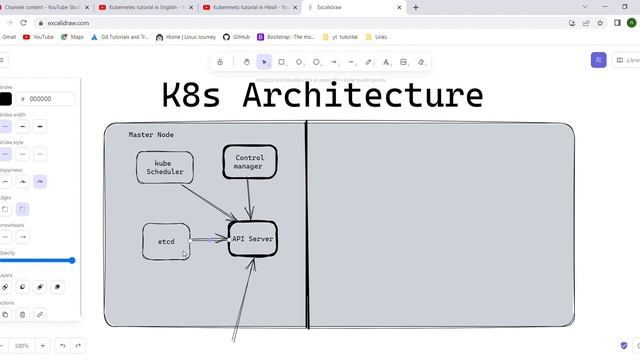This screenshot has width=640, height=360.
Task: Activate the Selection arrow tool
Action: 264,62
